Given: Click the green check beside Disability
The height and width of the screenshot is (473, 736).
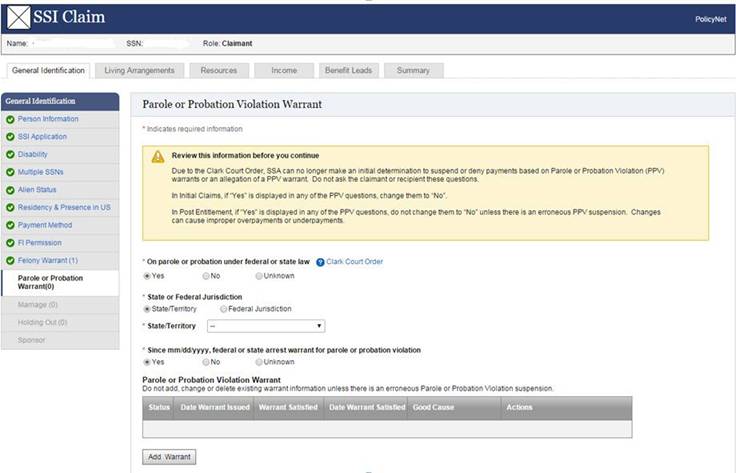Looking at the screenshot, I should click(10, 154).
